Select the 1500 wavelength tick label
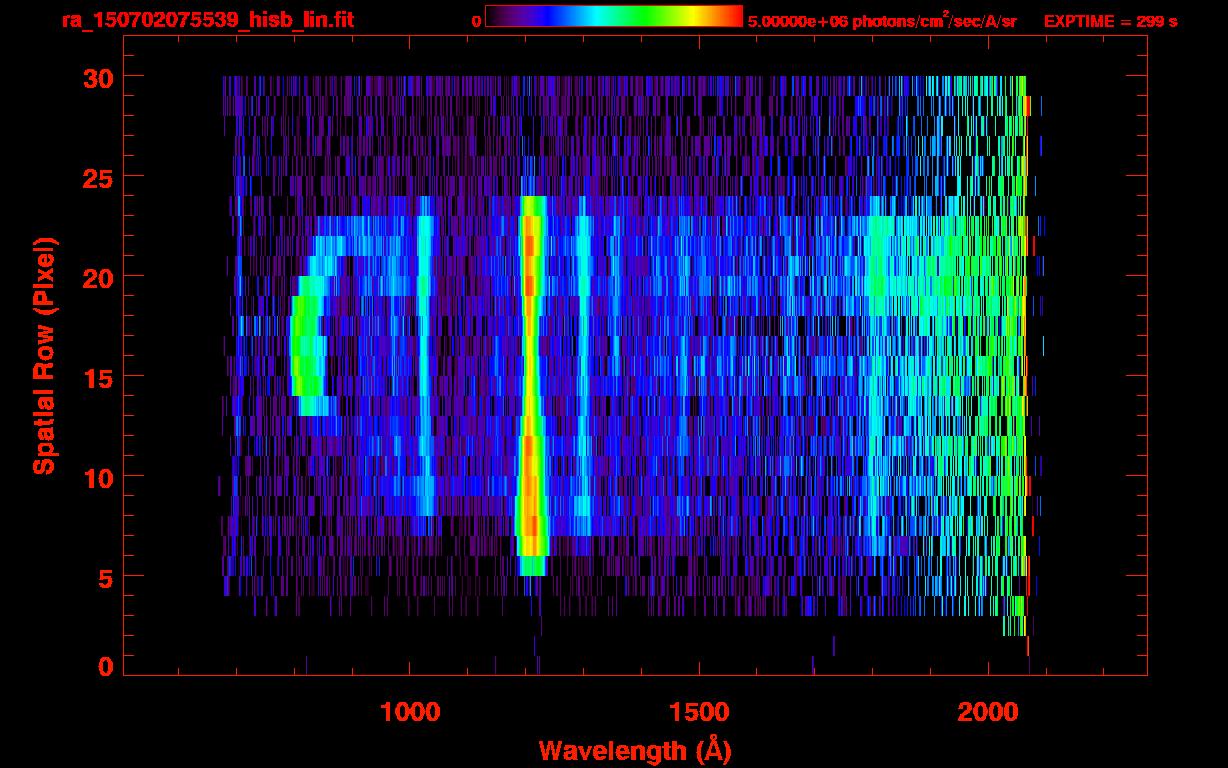Screen dimensions: 1228x768 [x=698, y=712]
